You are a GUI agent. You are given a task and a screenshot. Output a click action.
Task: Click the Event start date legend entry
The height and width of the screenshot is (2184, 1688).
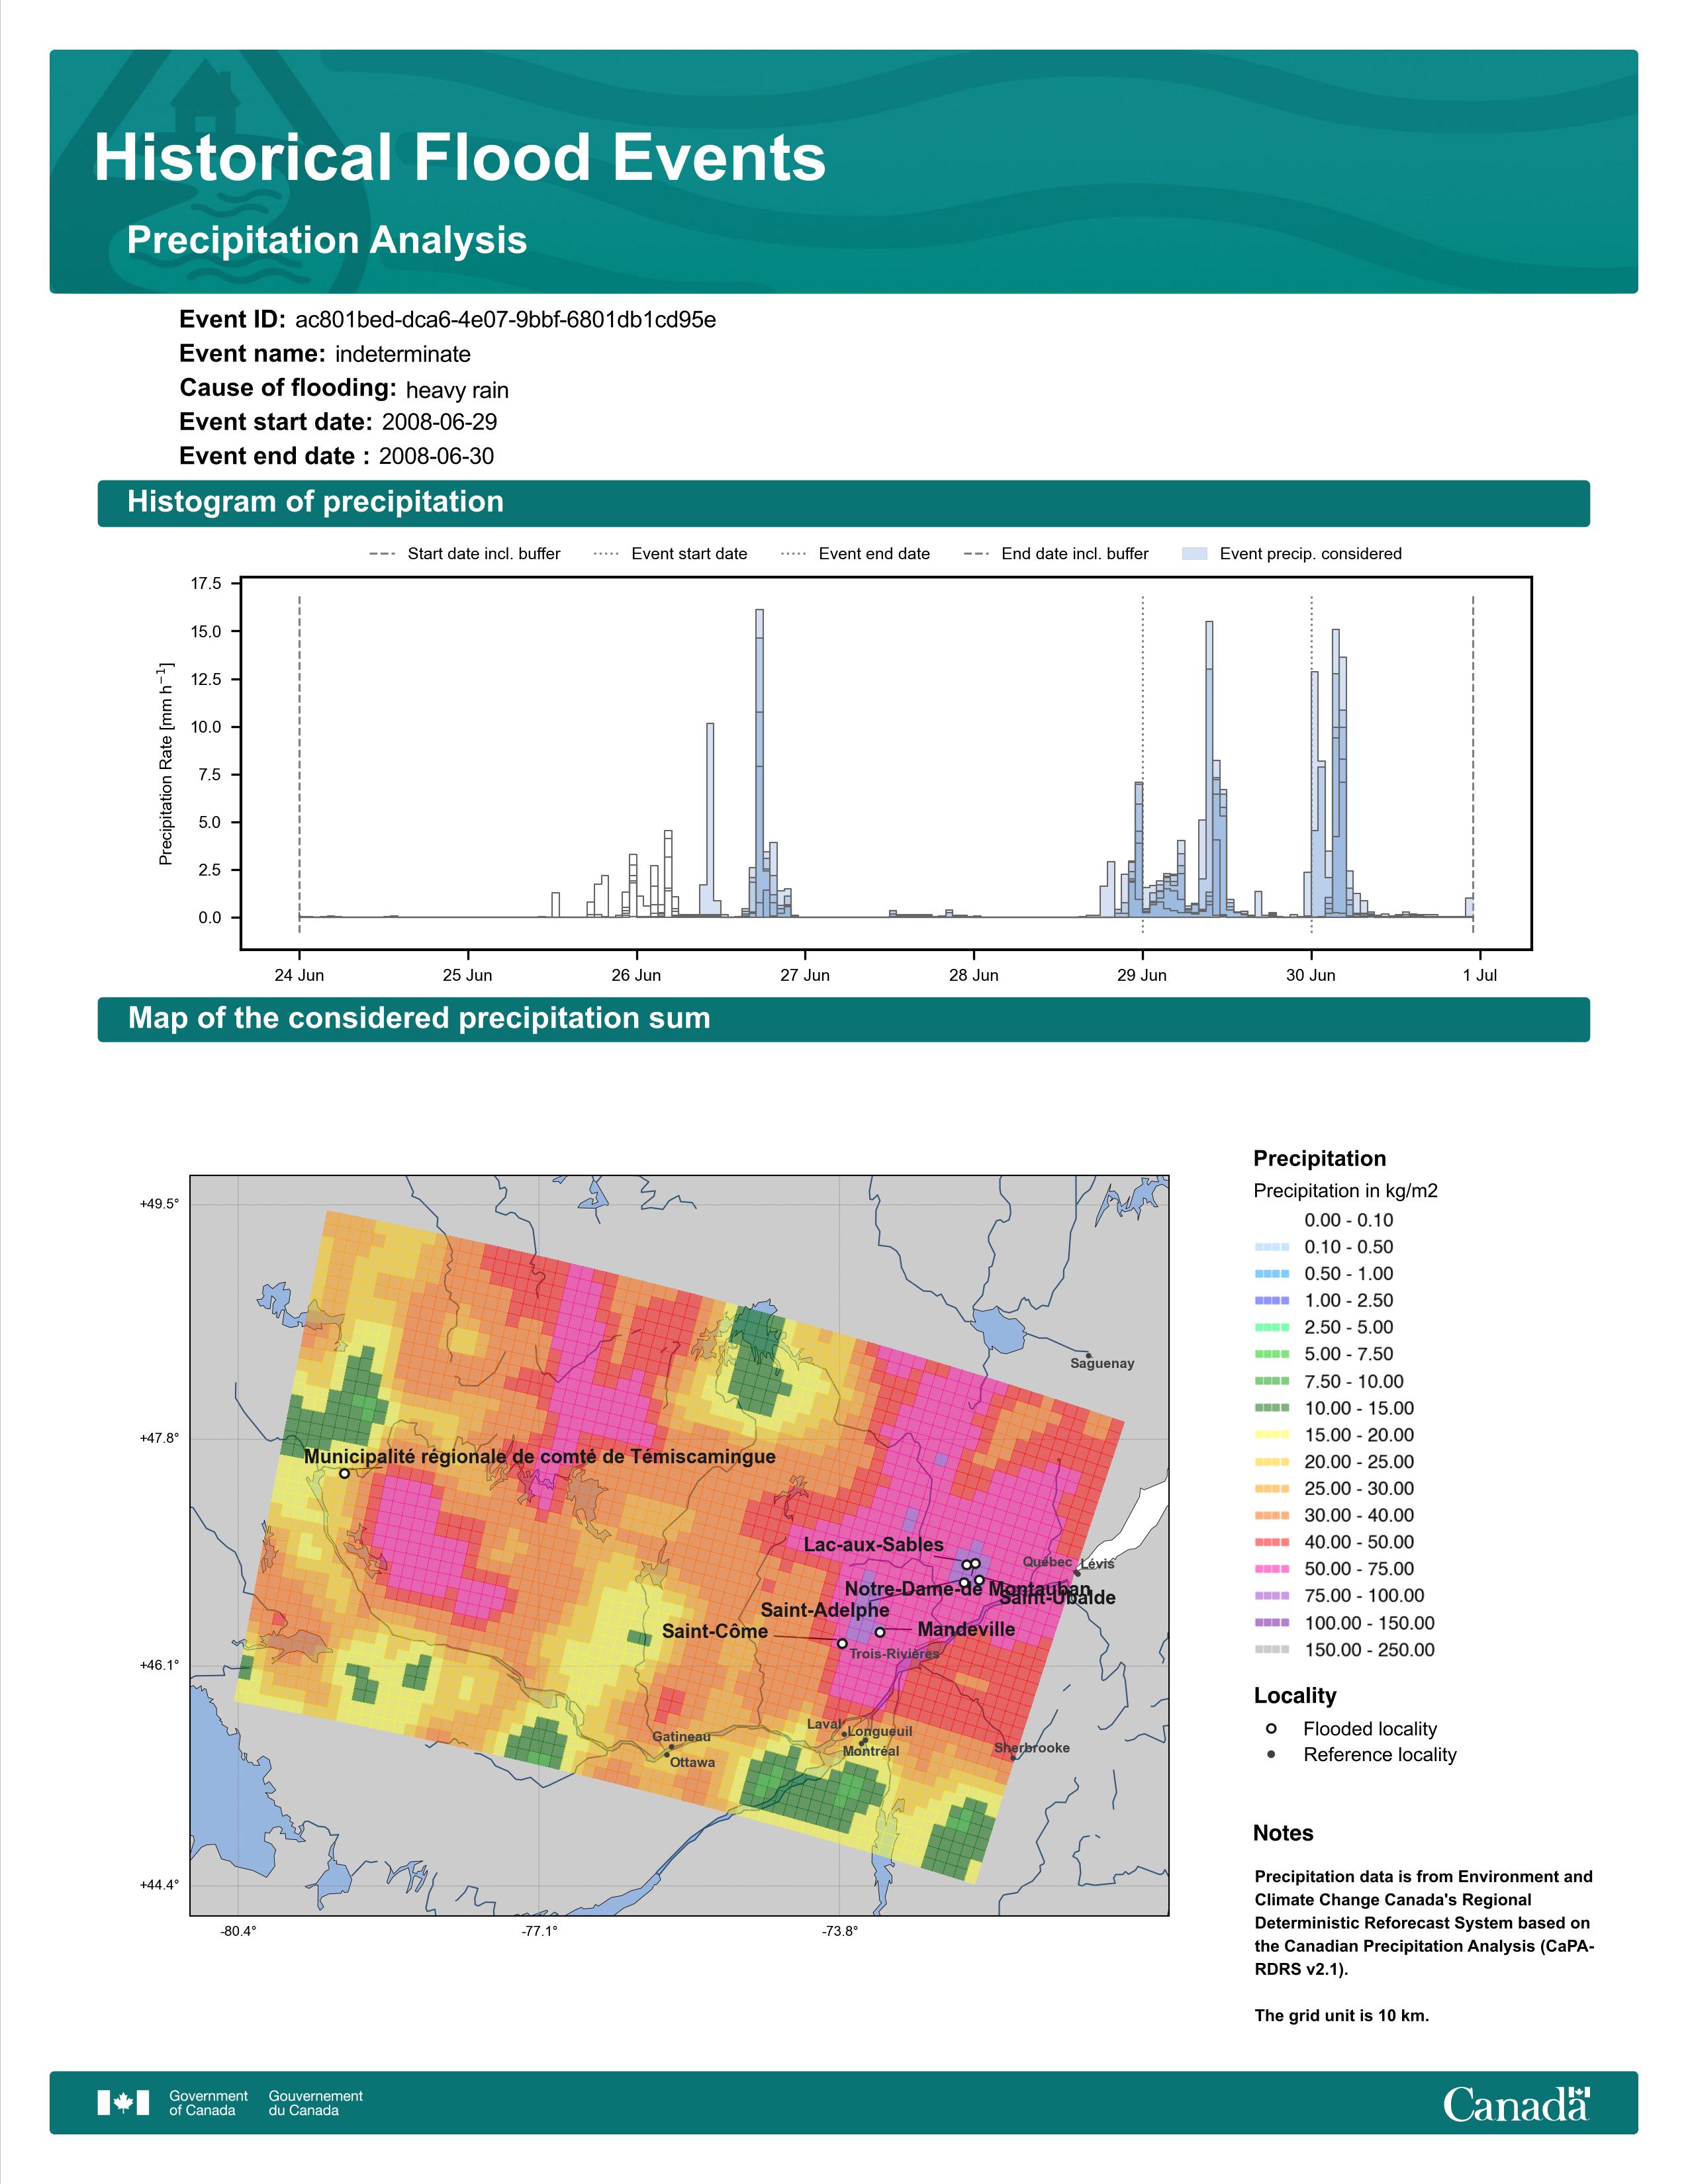(x=670, y=554)
